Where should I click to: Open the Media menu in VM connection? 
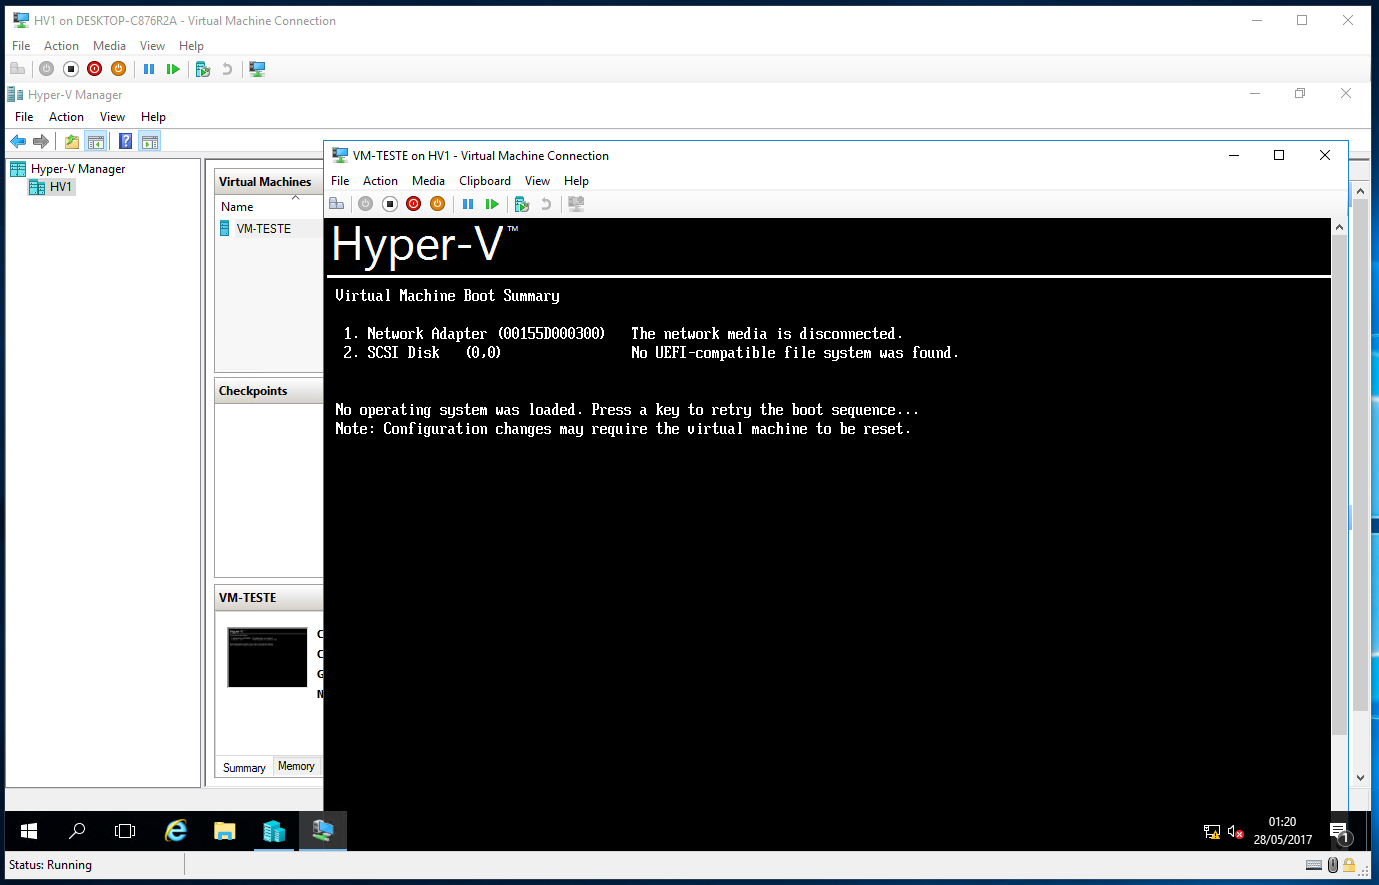pyautogui.click(x=428, y=180)
